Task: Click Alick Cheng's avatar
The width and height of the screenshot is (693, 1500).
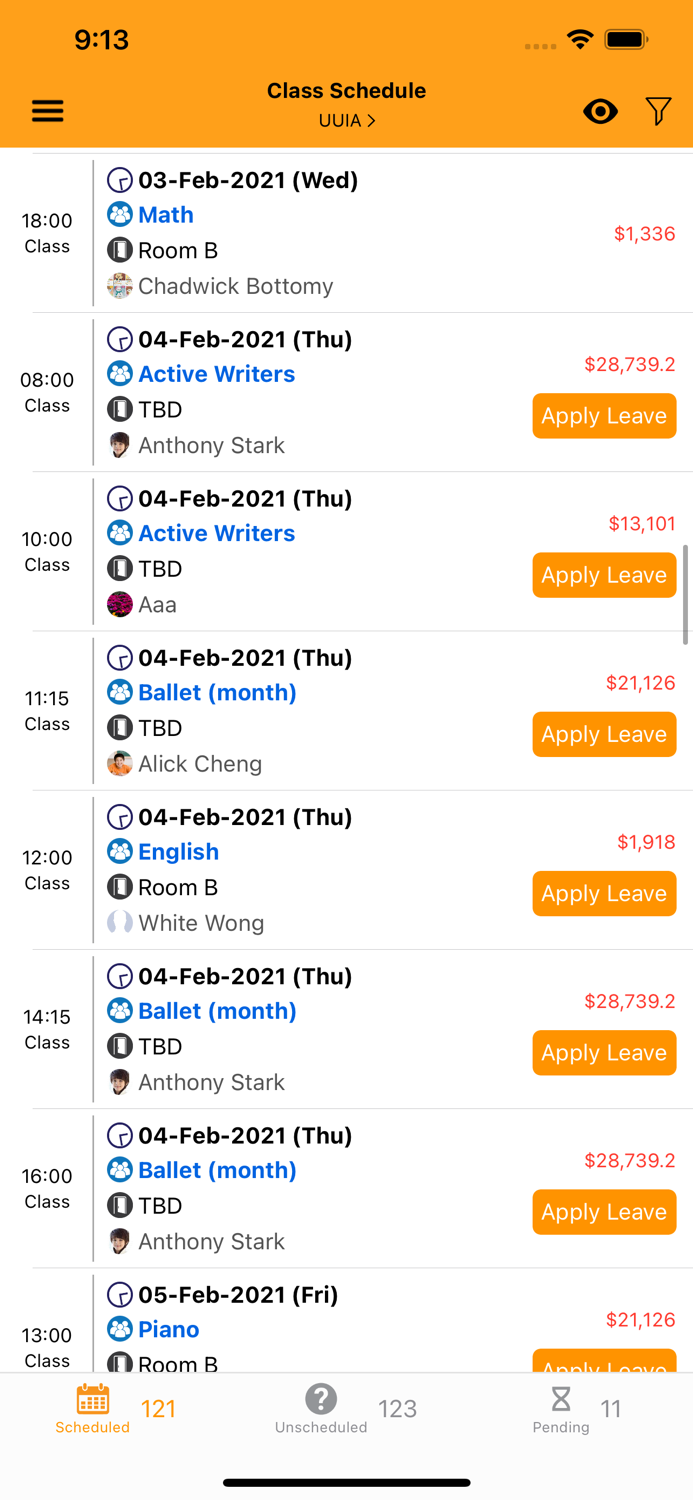Action: pyautogui.click(x=120, y=763)
